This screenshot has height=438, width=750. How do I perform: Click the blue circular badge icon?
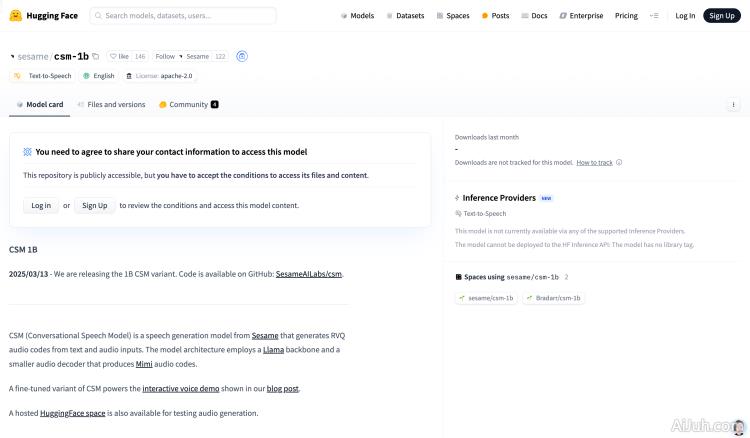point(242,57)
